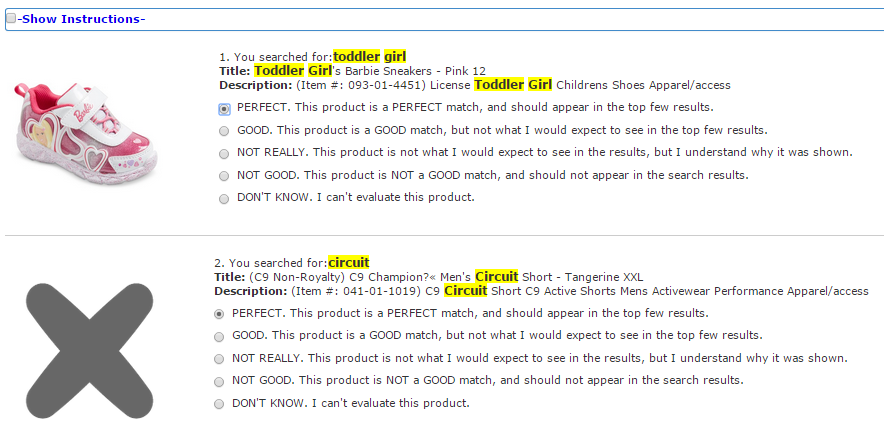Click item 2 description with Item # 041-01-1019
The height and width of the screenshot is (434, 884).
click(580, 291)
